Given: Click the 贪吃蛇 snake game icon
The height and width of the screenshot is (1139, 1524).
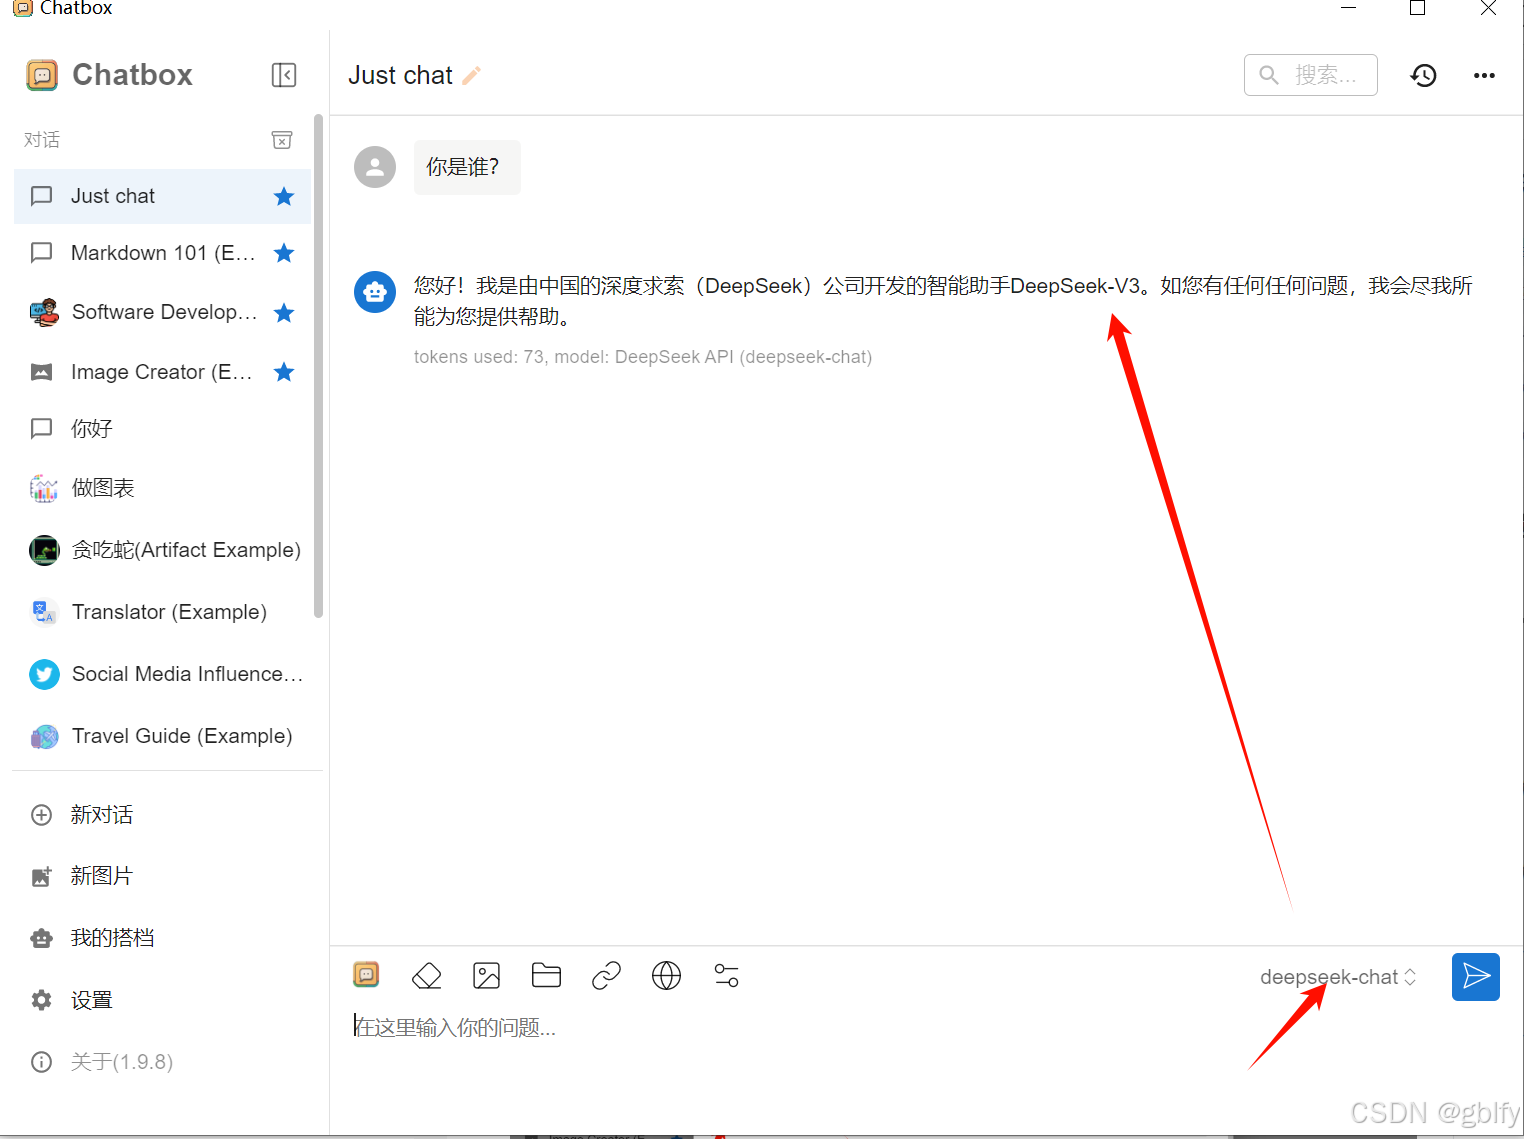Looking at the screenshot, I should pyautogui.click(x=43, y=550).
